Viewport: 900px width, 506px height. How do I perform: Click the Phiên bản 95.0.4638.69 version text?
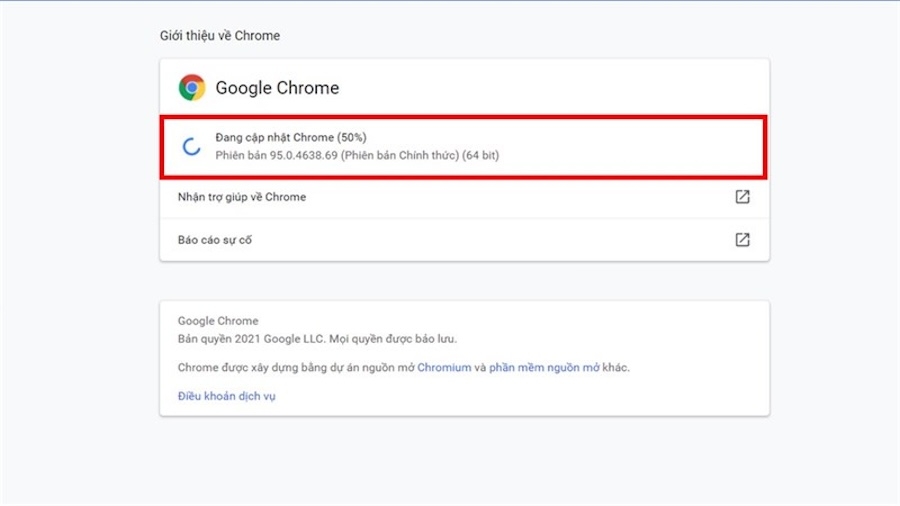pyautogui.click(x=357, y=155)
